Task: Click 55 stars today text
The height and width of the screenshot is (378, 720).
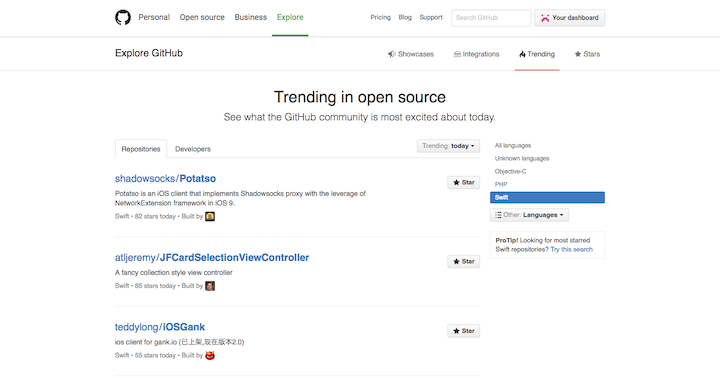Action: (155, 355)
